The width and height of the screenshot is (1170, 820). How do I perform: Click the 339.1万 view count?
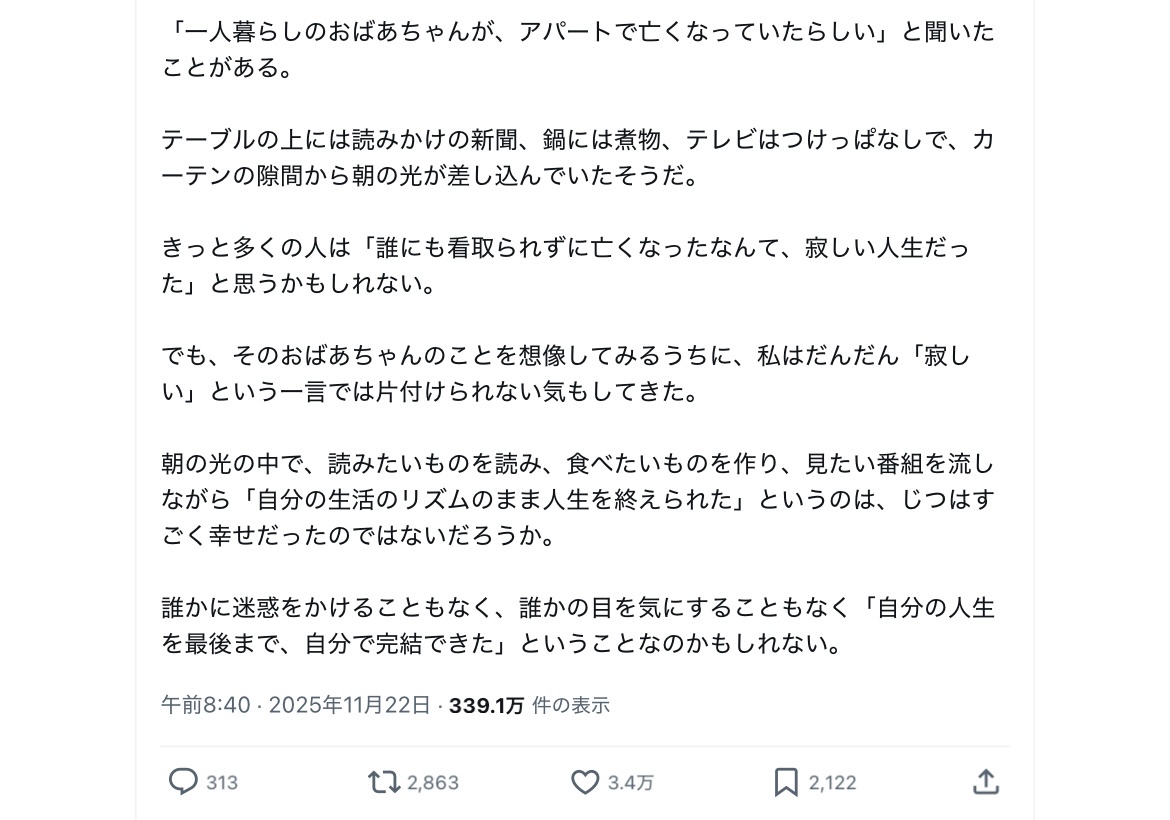[486, 705]
